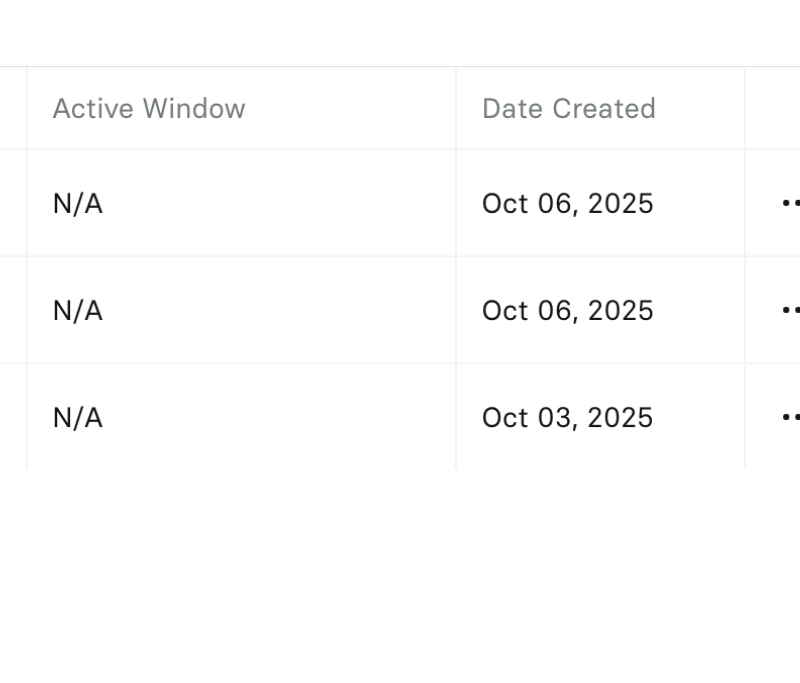Click the divider right of the Date Created header
Screen dimensions: 800x683
(x=745, y=108)
